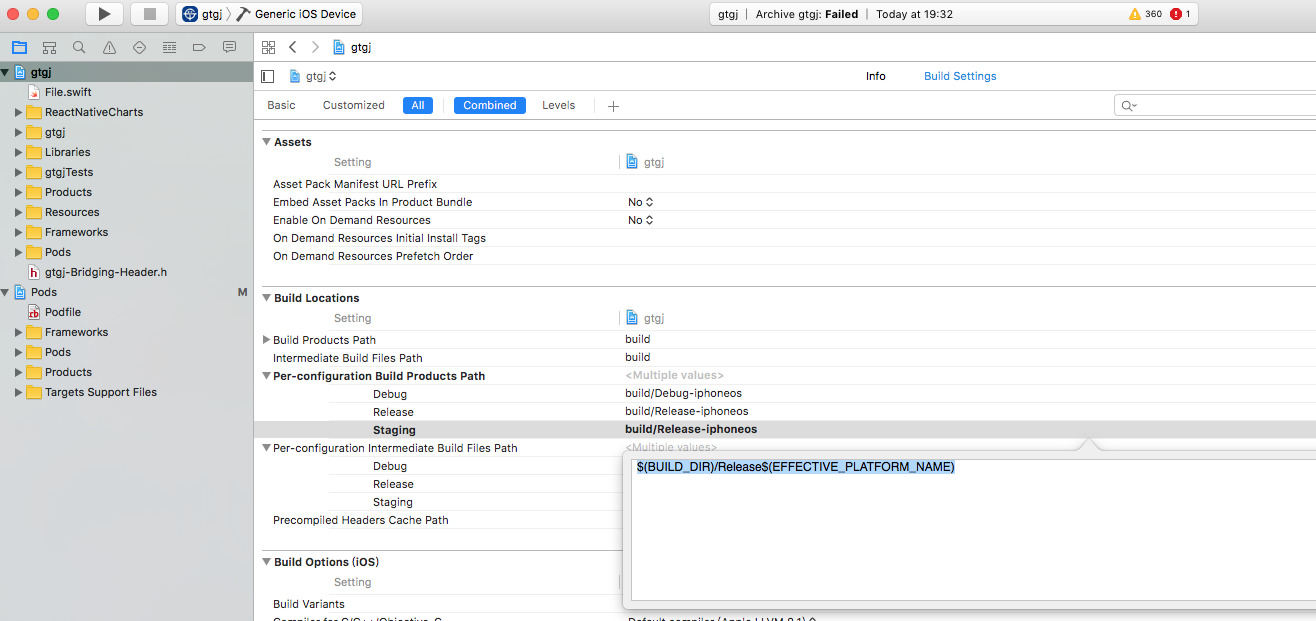This screenshot has width=1316, height=621.
Task: Click Asset Pack Manifest URL Prefix setting
Action: tap(355, 184)
